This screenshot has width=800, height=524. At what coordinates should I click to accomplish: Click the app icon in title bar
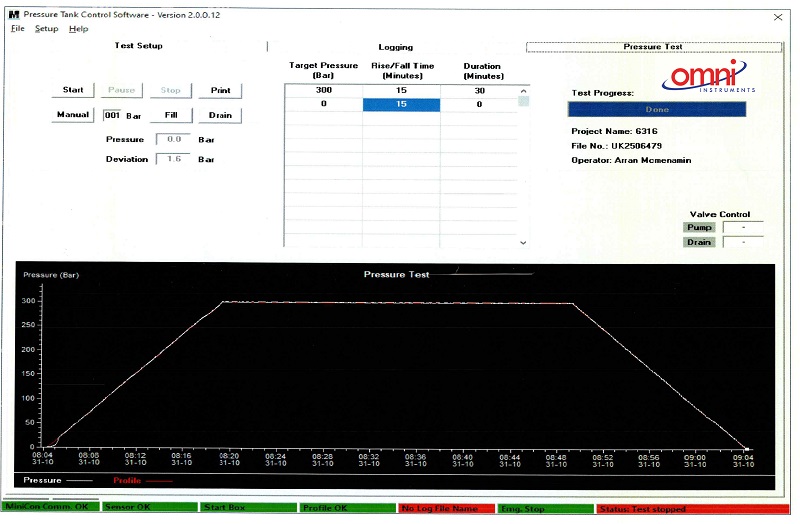tap(13, 15)
